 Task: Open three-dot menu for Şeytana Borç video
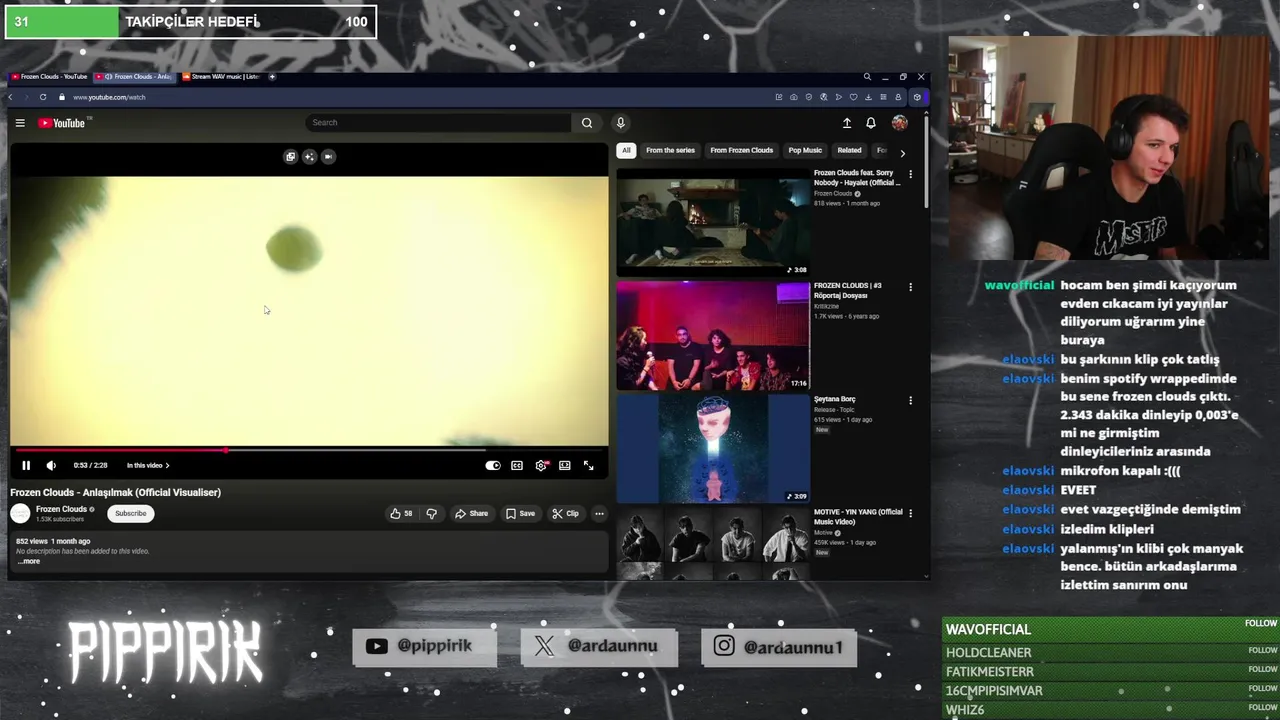(x=910, y=400)
